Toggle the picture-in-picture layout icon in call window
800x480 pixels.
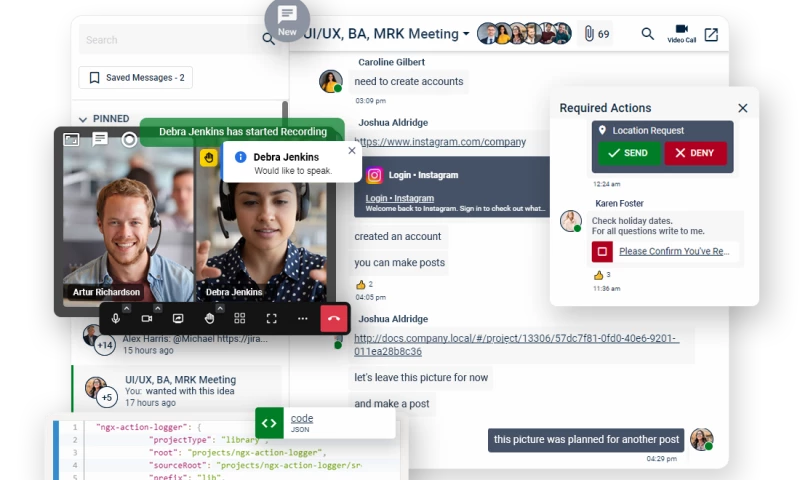[x=71, y=139]
